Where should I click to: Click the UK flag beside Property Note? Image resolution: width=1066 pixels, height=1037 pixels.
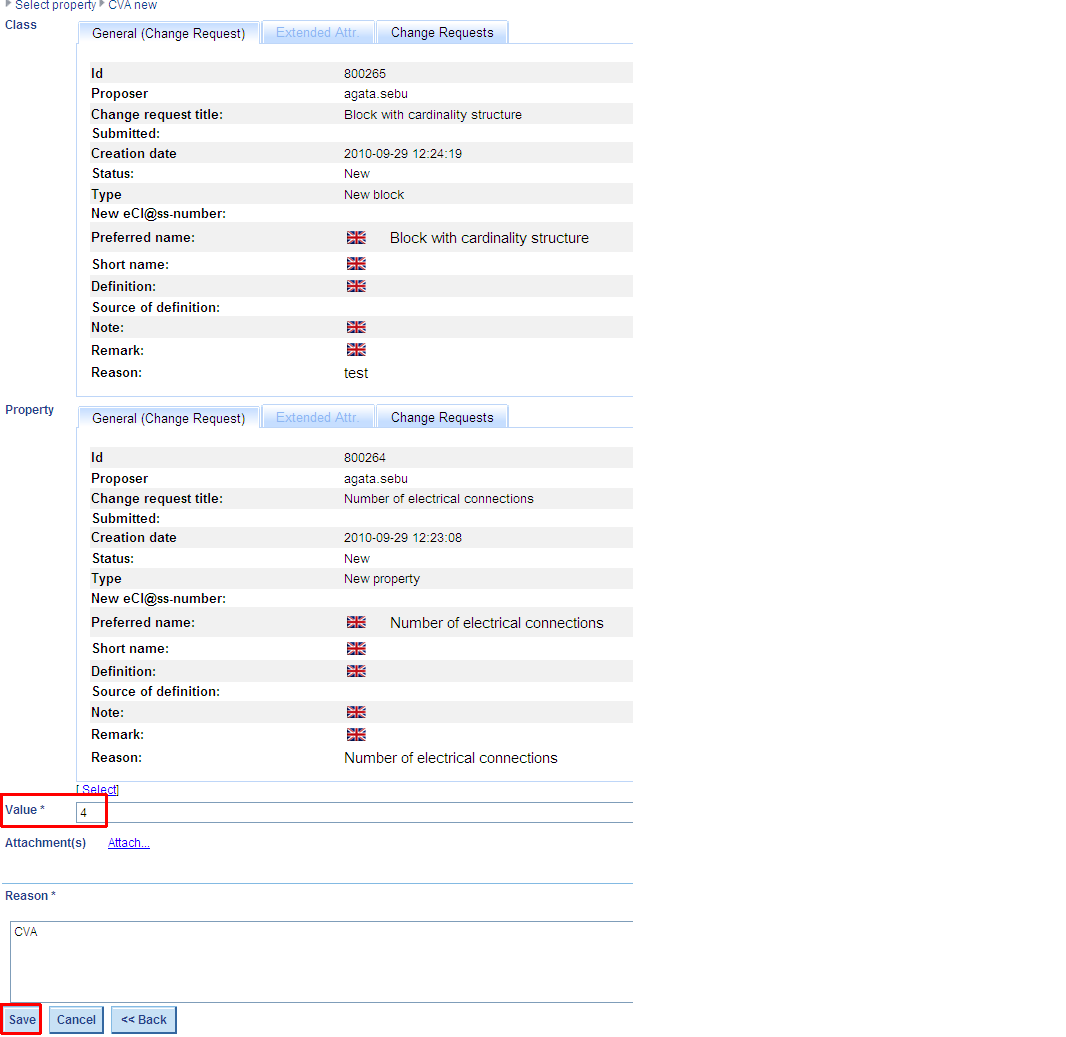356,712
